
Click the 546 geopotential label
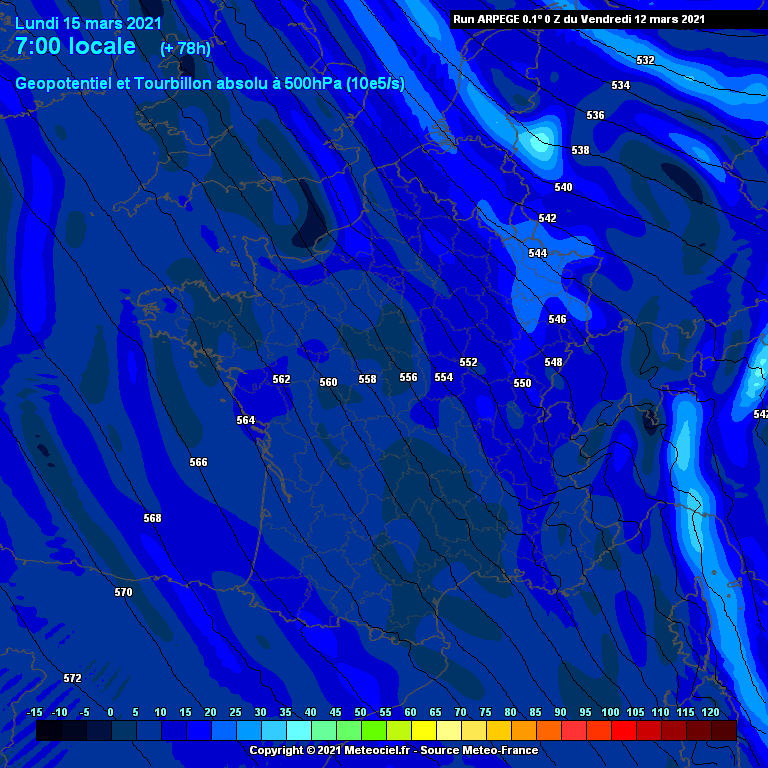point(557,319)
